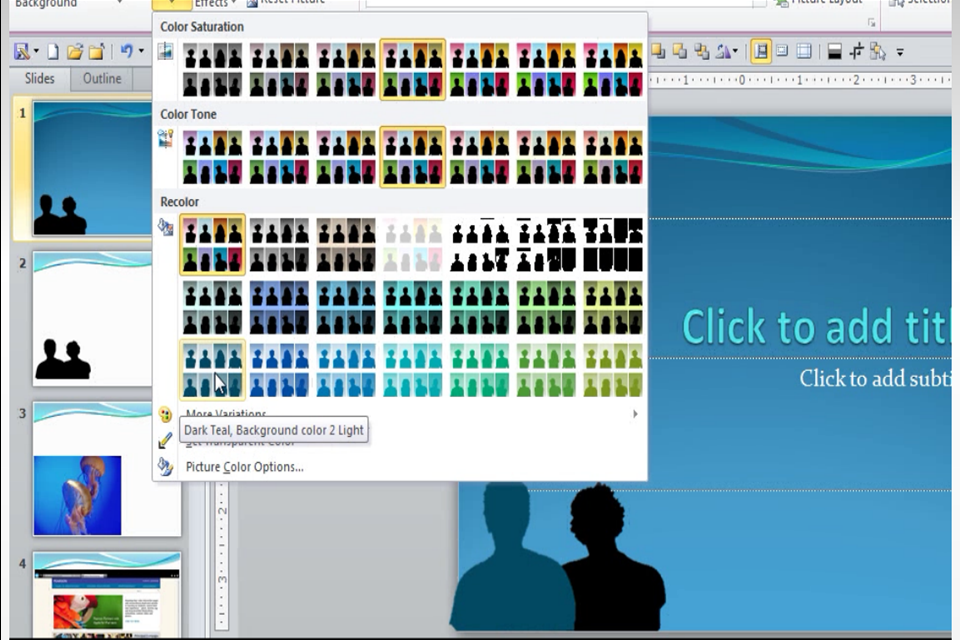Click the bring forward icon in toolbar
The width and height of the screenshot is (960, 640).
[658, 51]
